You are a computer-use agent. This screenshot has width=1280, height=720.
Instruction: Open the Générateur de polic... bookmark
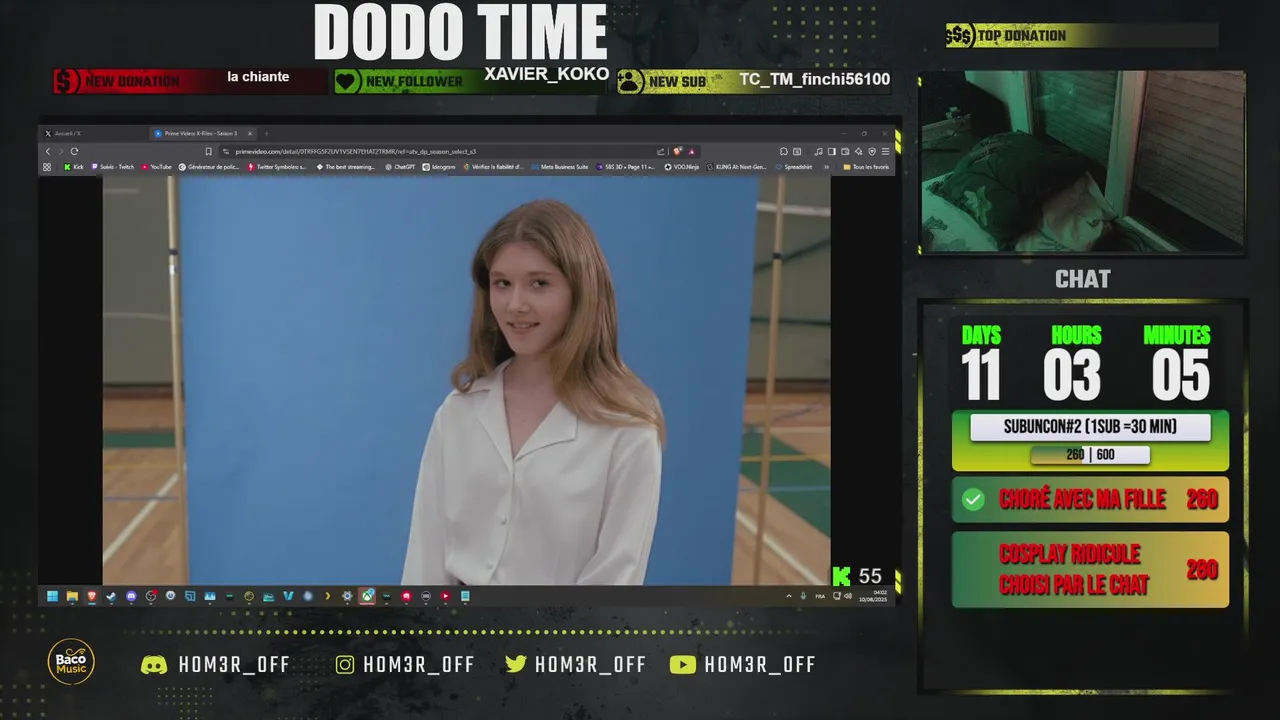click(209, 167)
